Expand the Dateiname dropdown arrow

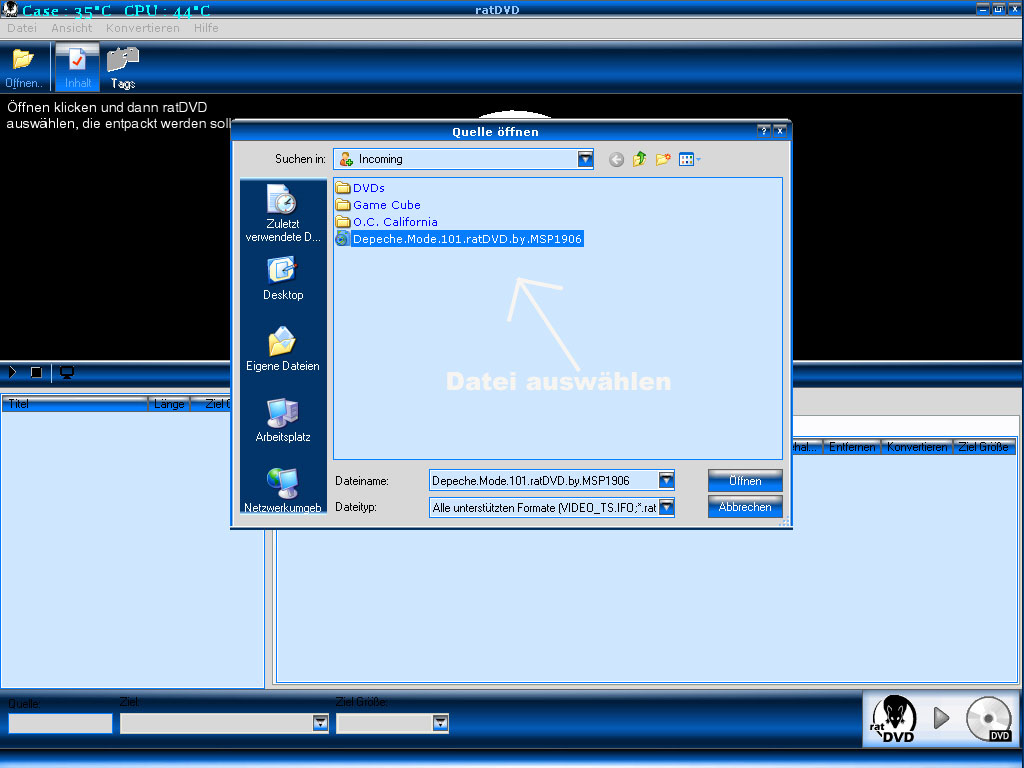click(x=666, y=481)
